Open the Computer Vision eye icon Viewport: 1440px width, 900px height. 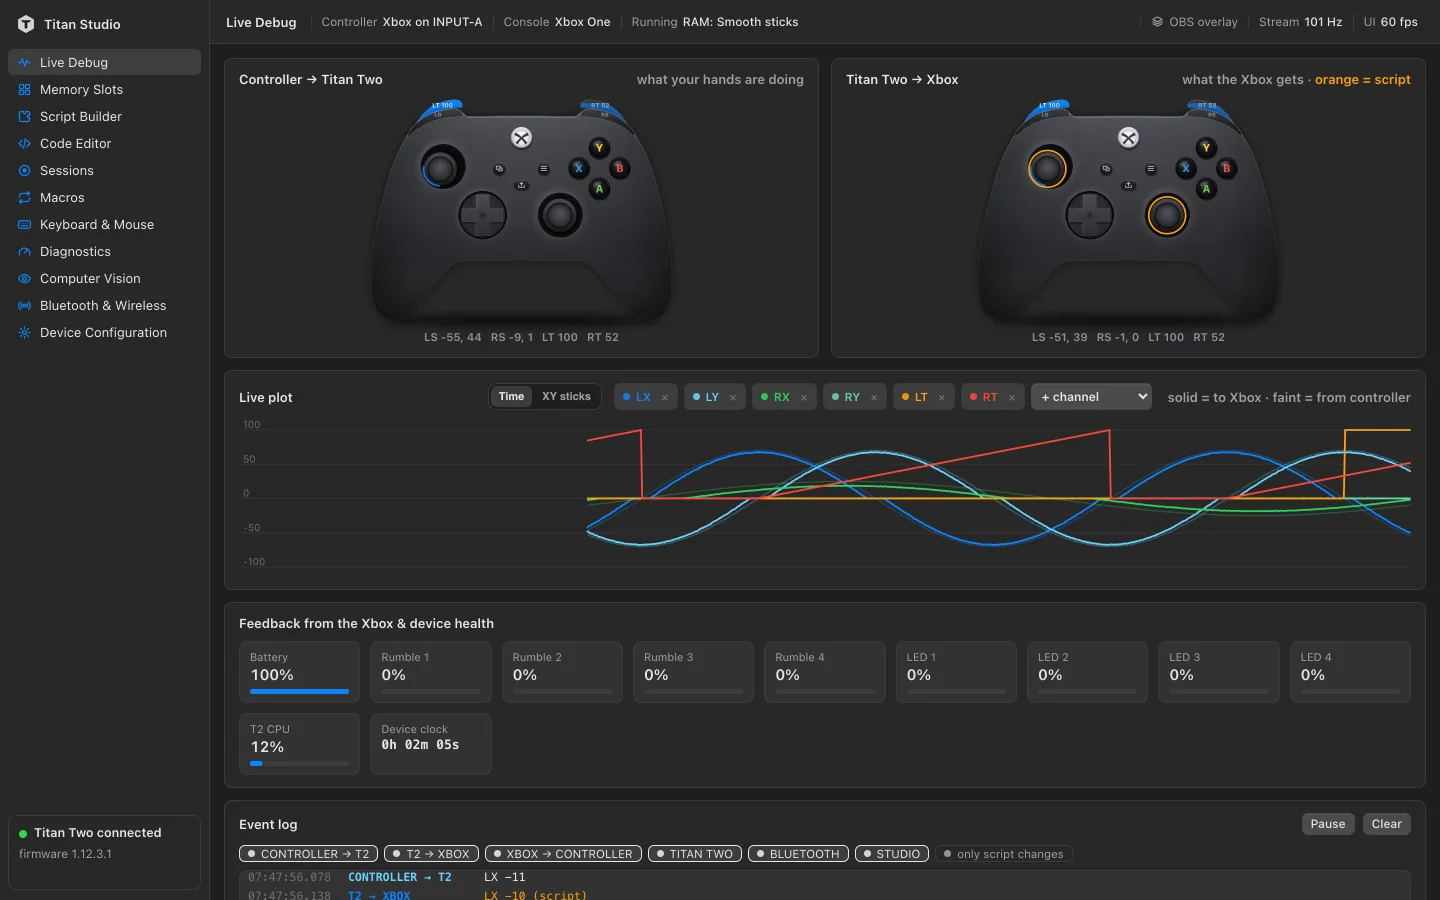point(24,278)
